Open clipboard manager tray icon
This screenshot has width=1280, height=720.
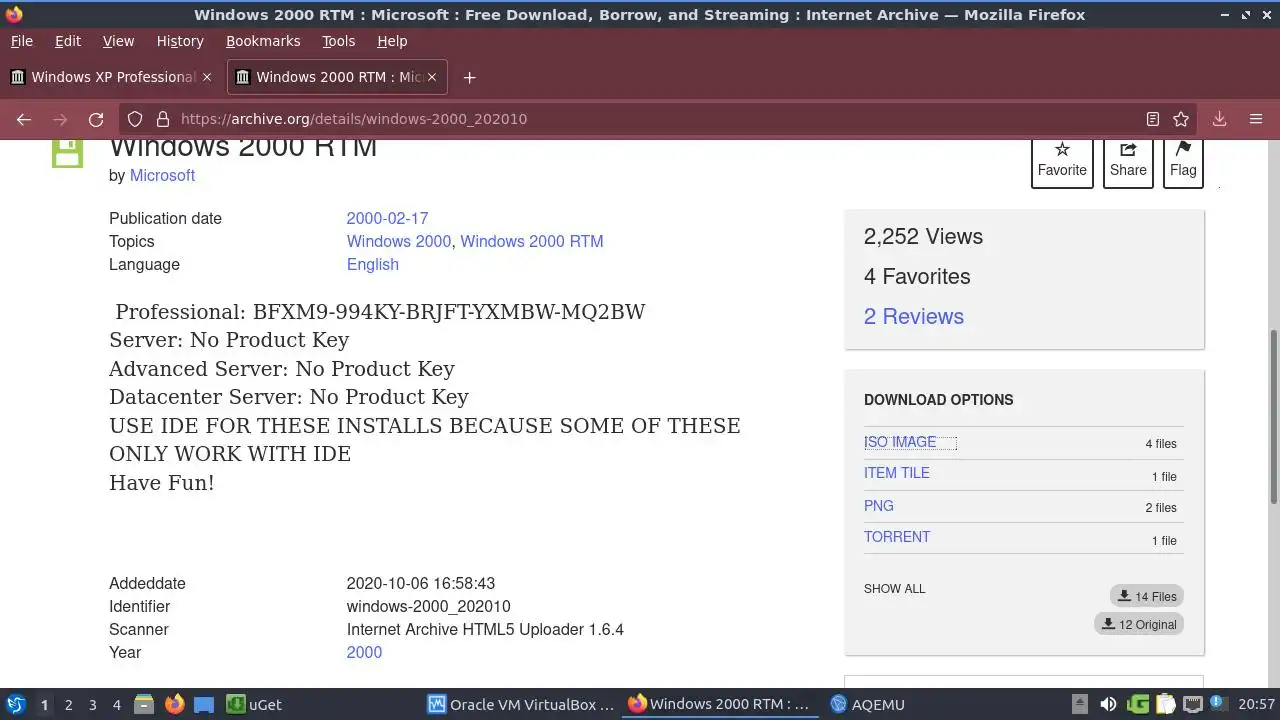[x=1166, y=705]
